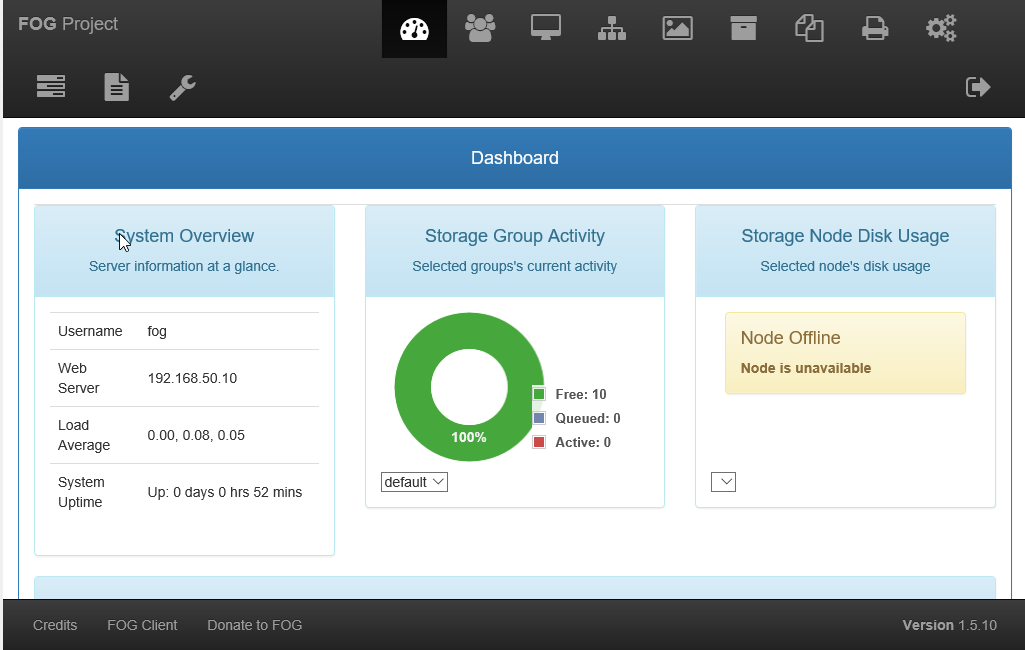Open Reports via the document icon
1025x650 pixels.
click(x=117, y=88)
